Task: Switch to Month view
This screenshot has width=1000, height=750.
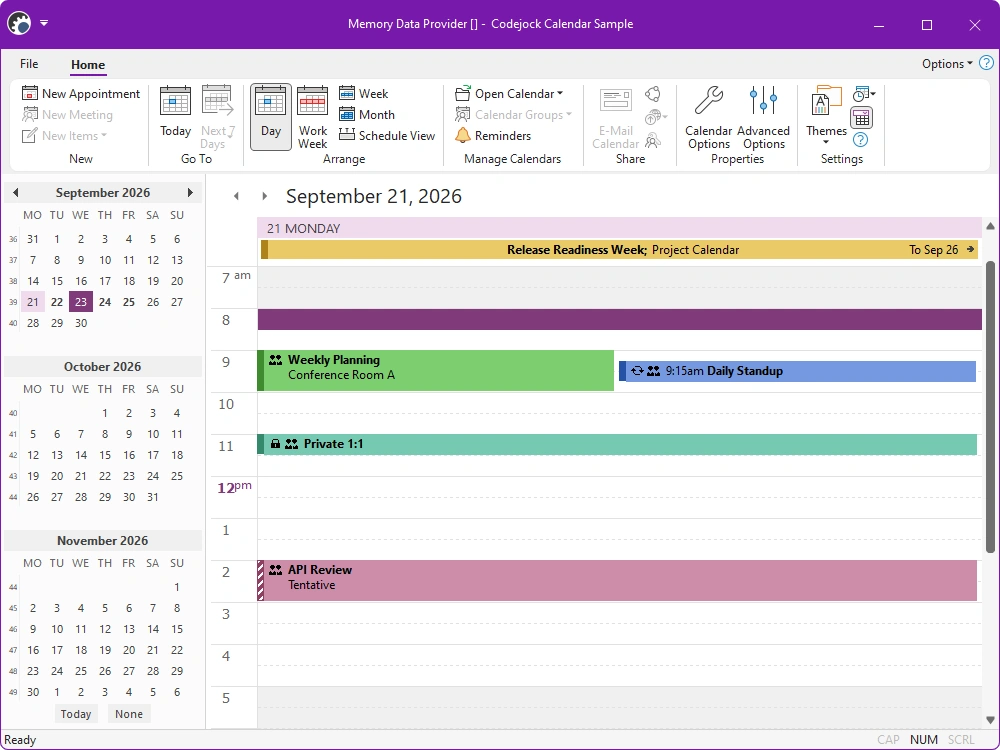Action: [x=367, y=115]
